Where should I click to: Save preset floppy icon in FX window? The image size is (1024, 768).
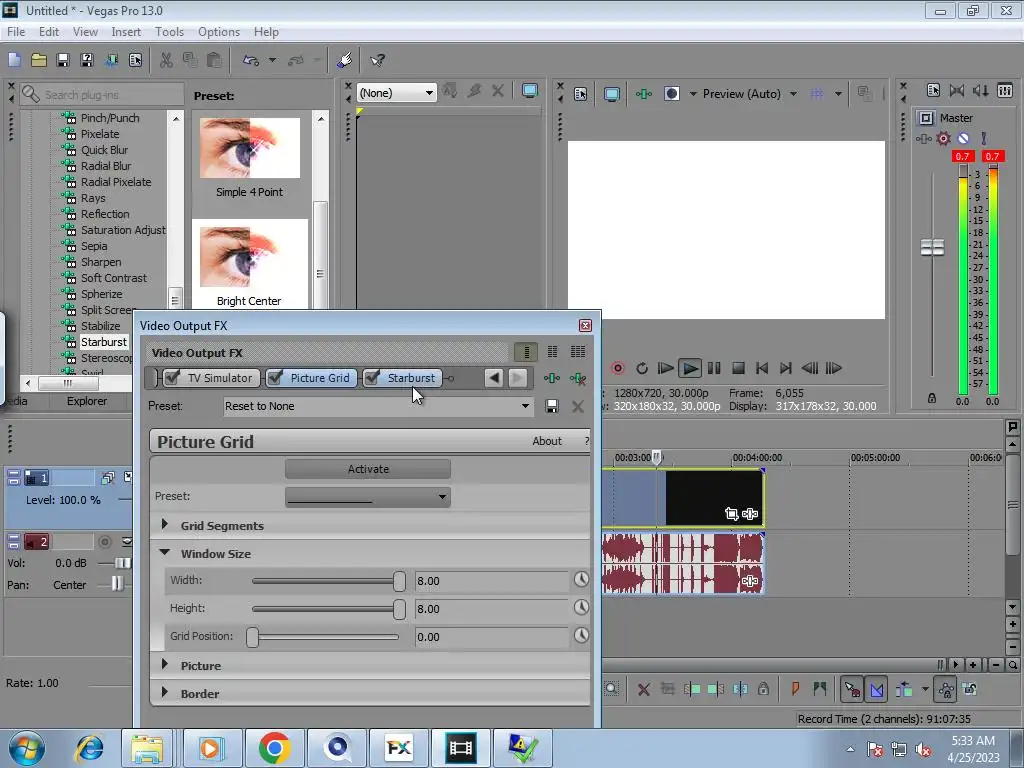[x=552, y=406]
